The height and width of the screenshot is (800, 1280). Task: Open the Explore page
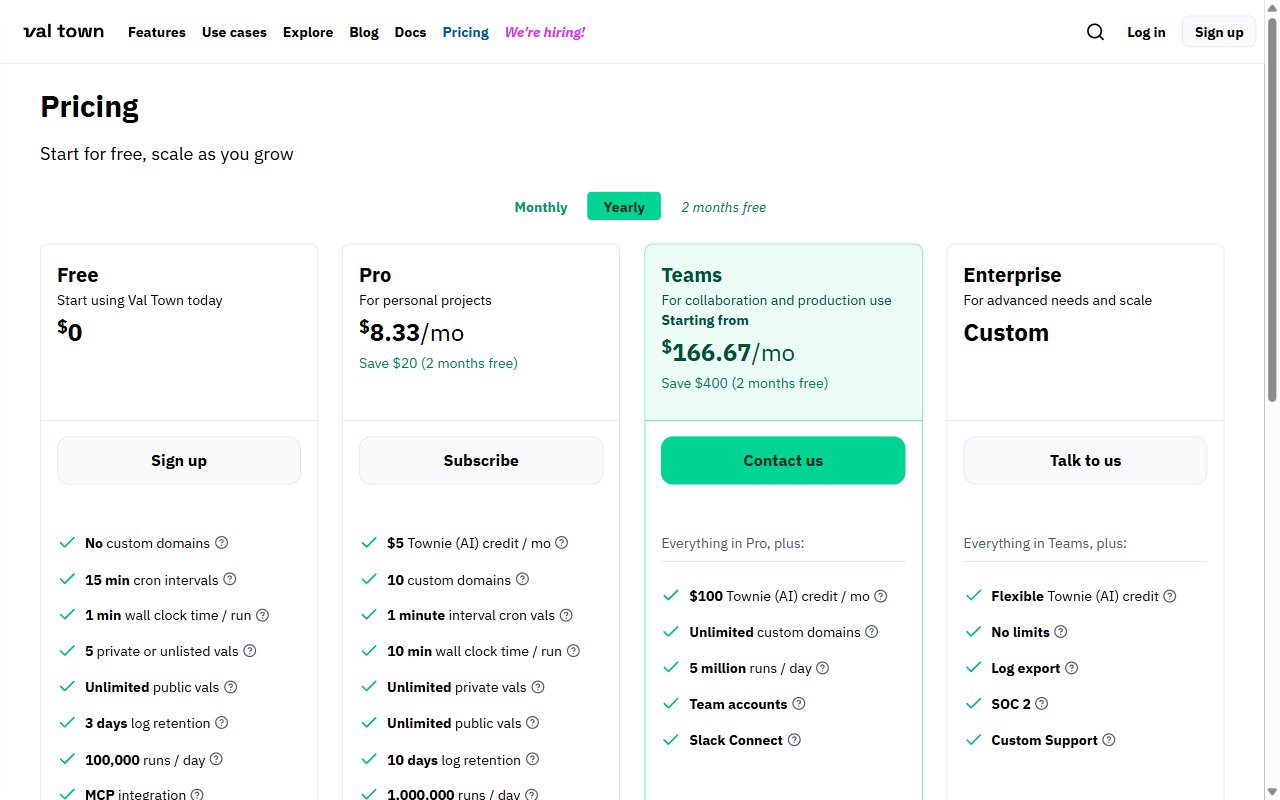(308, 32)
